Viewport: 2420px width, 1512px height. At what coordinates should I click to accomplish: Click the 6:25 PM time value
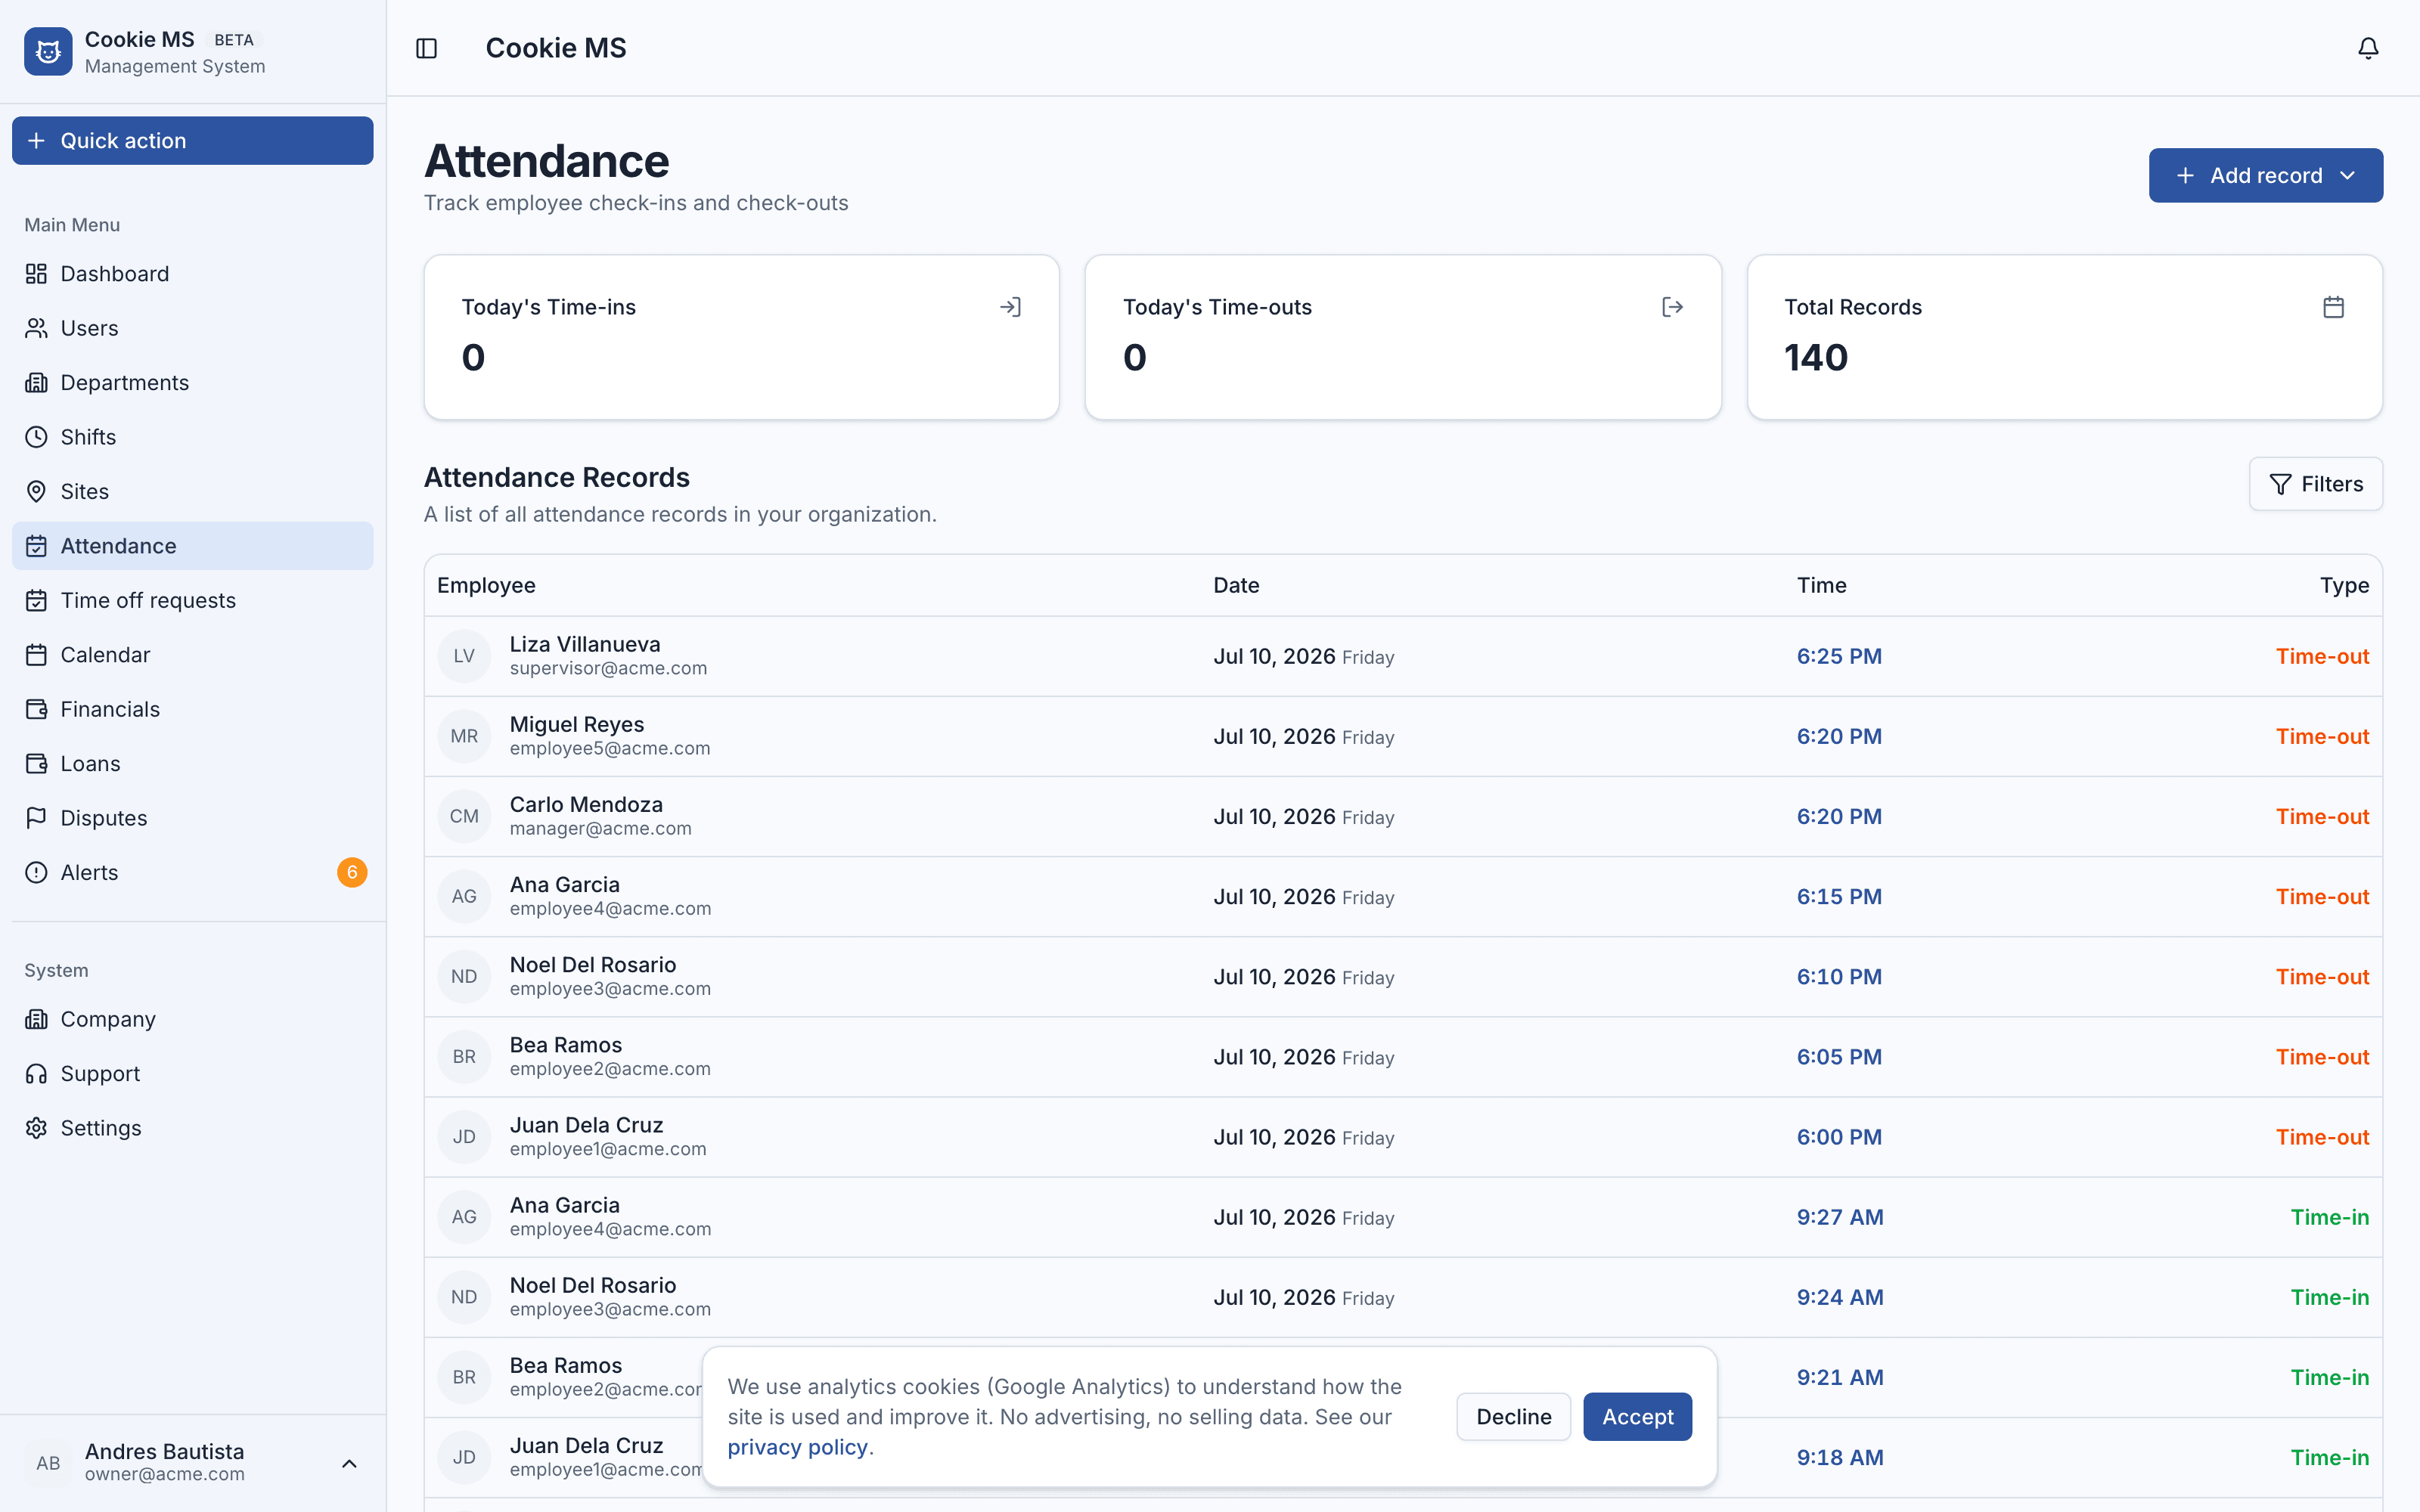coord(1839,656)
